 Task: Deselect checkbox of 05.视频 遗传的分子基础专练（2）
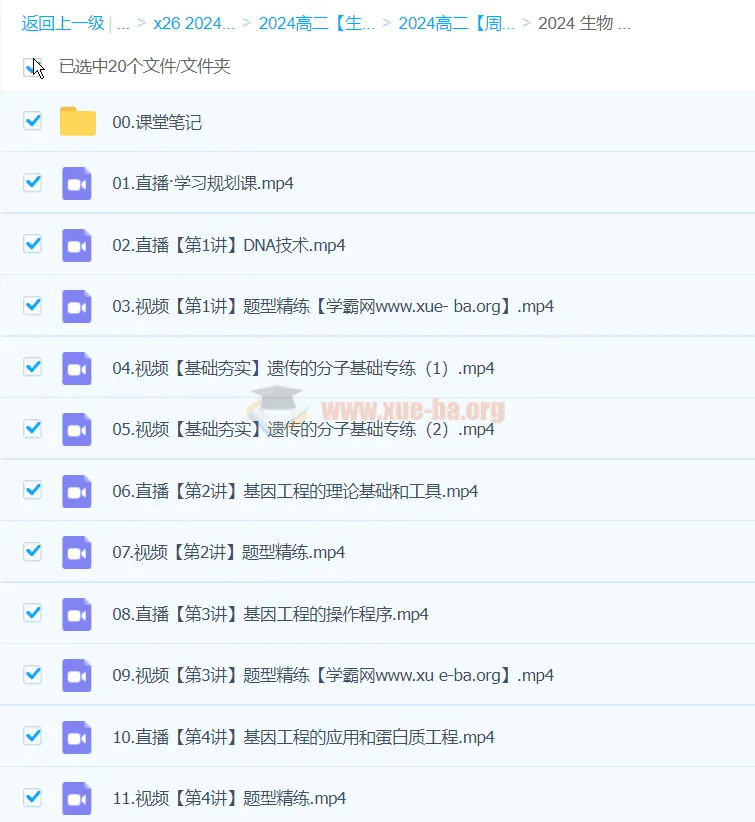pyautogui.click(x=33, y=428)
